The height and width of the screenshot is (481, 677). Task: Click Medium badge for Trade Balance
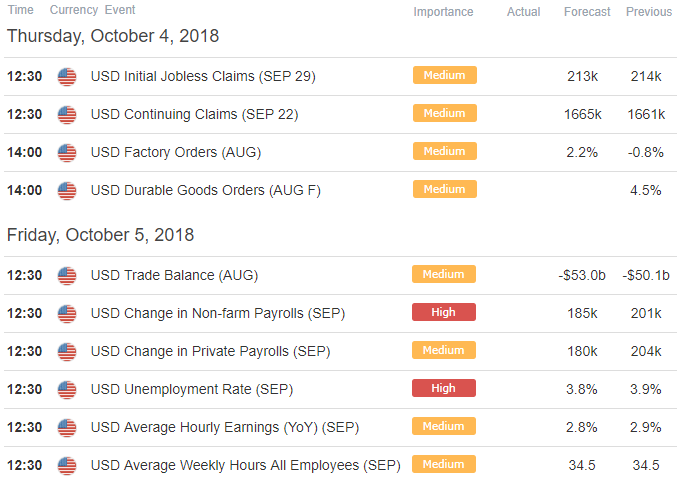tap(444, 274)
